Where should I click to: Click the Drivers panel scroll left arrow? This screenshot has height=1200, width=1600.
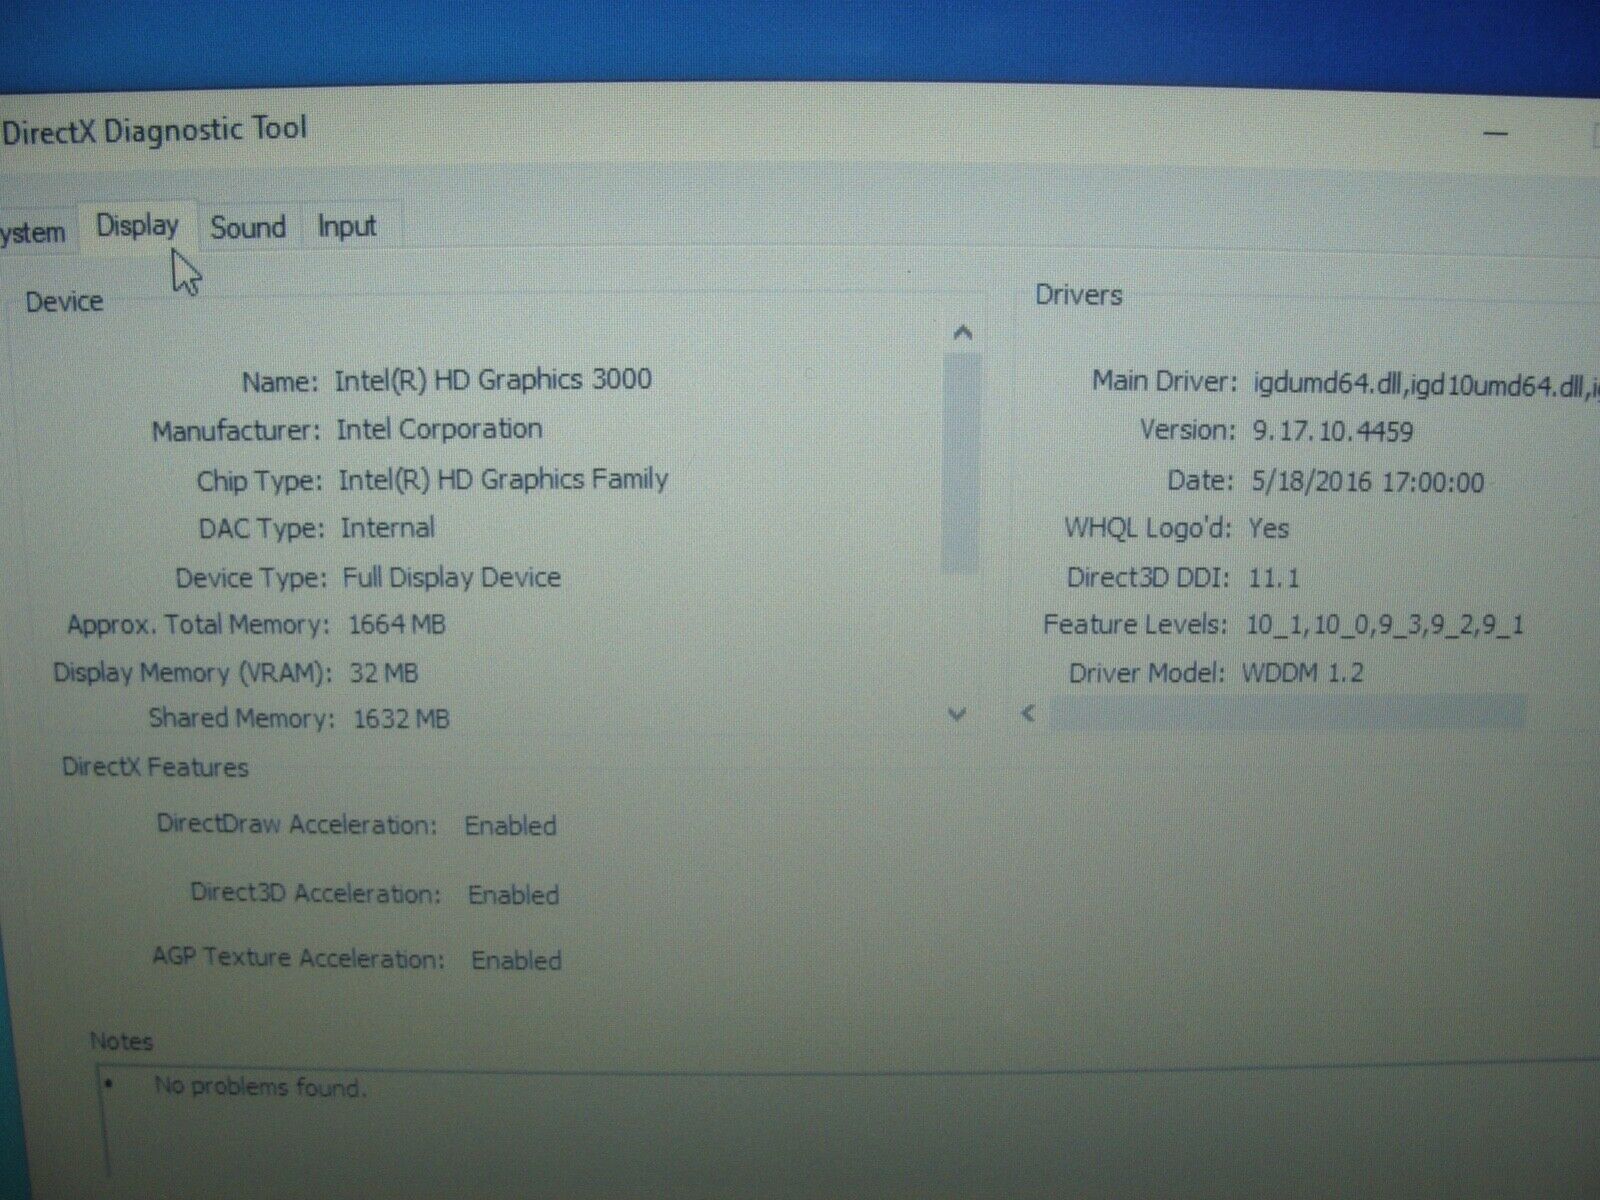(x=1028, y=714)
